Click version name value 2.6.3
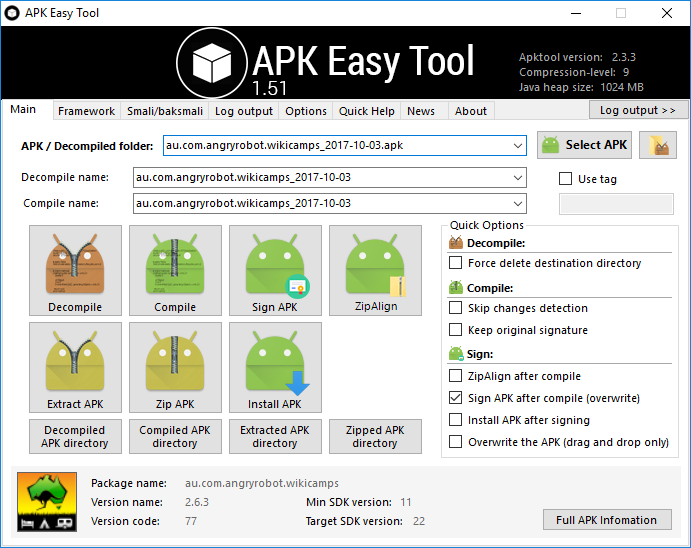This screenshot has height=548, width=691. click(x=197, y=502)
